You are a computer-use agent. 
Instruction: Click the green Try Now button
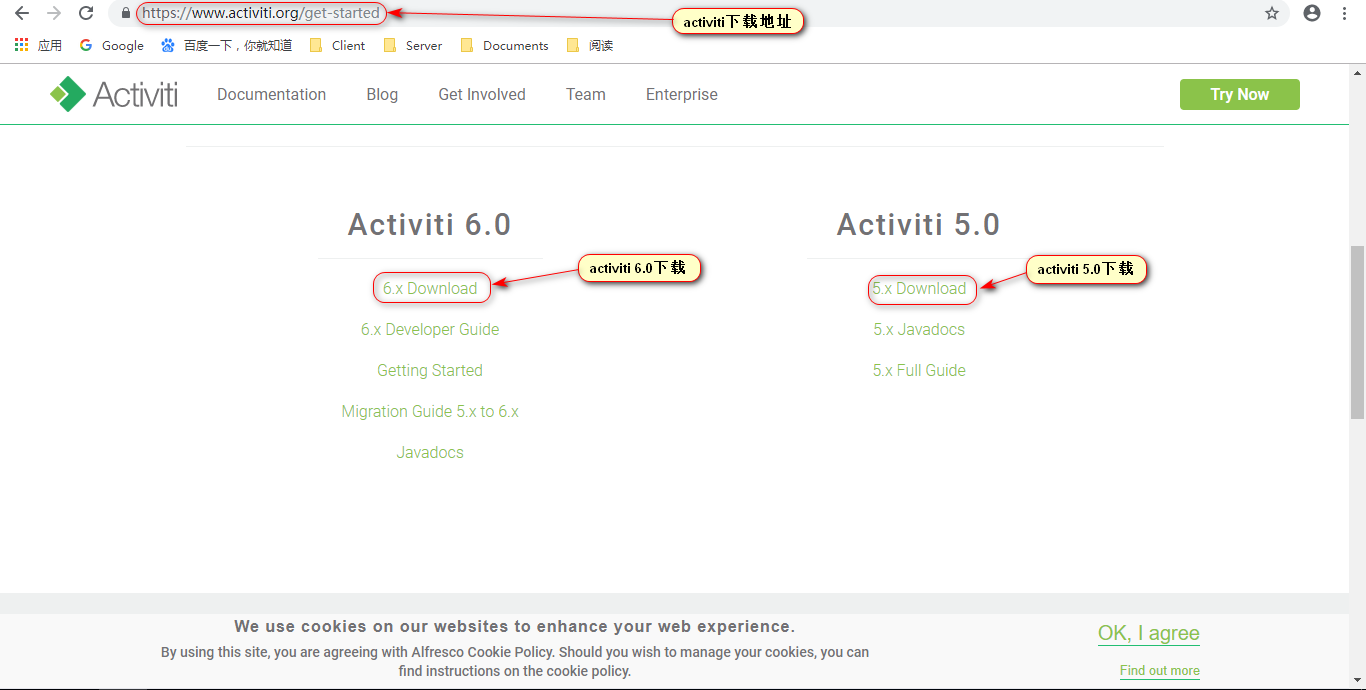click(x=1239, y=94)
